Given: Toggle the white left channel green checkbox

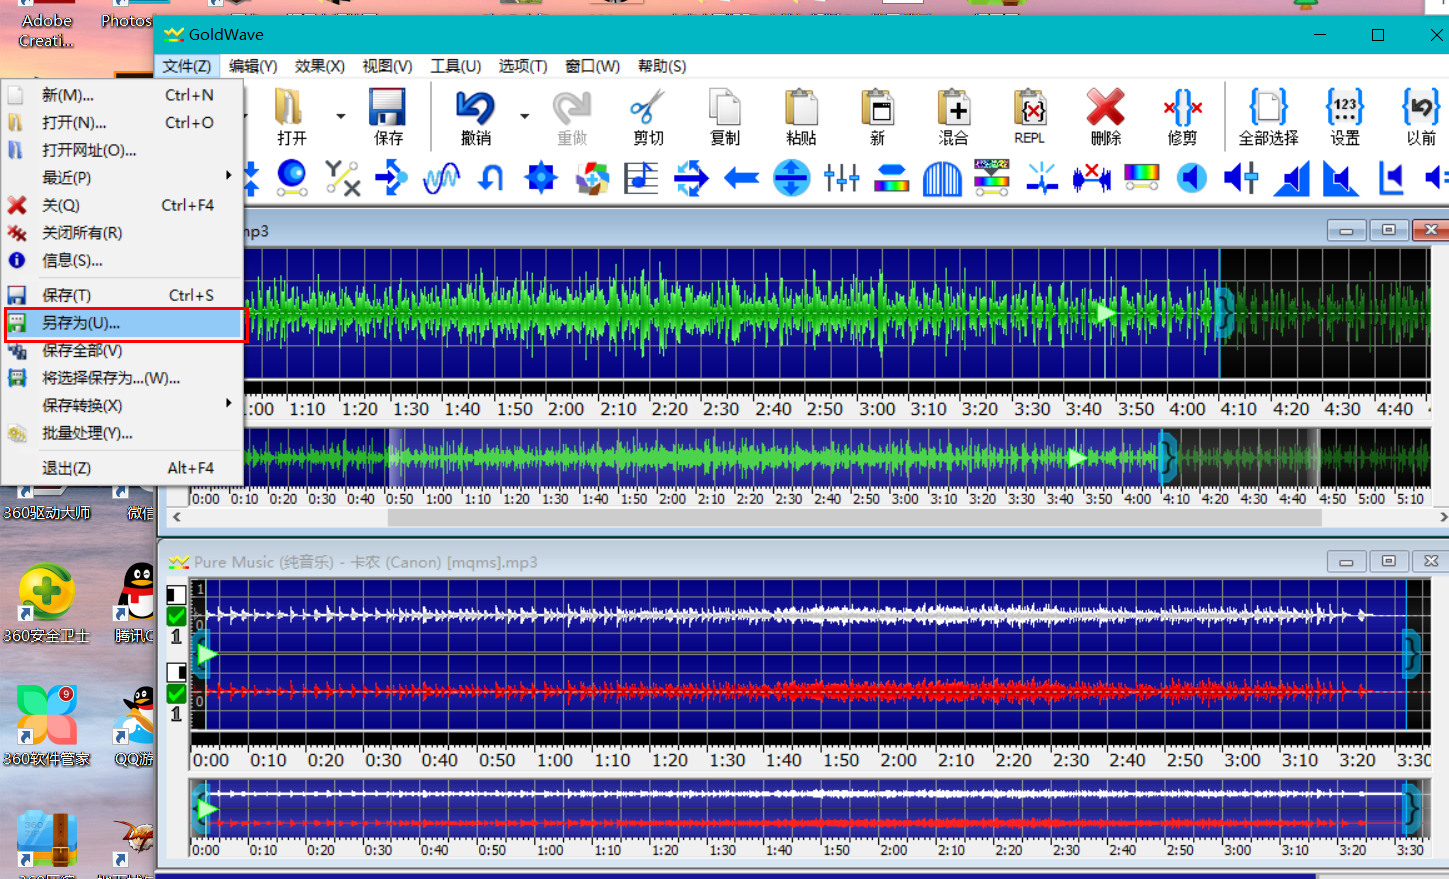Looking at the screenshot, I should tap(177, 616).
